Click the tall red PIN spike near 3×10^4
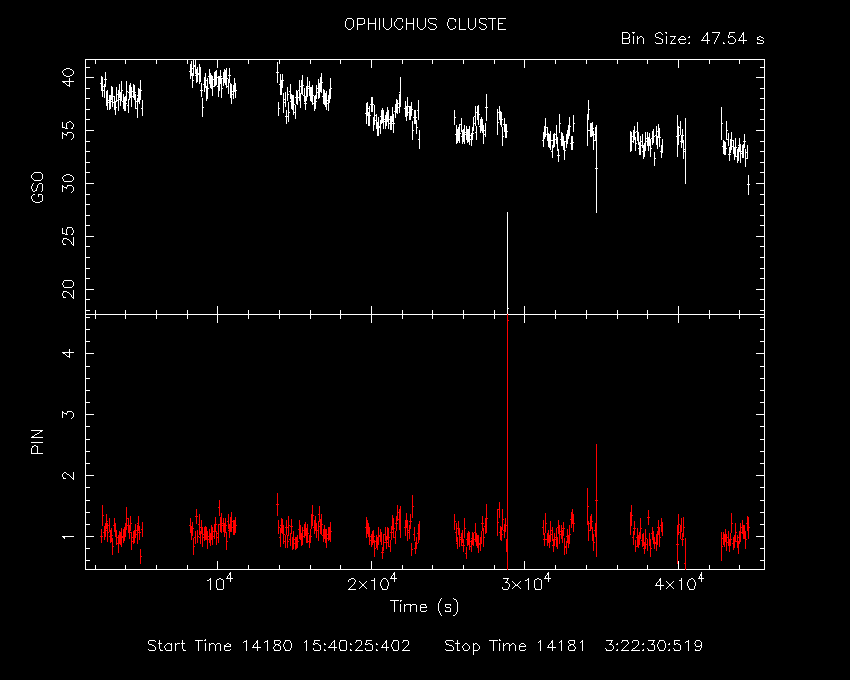850x680 pixels. pos(507,442)
